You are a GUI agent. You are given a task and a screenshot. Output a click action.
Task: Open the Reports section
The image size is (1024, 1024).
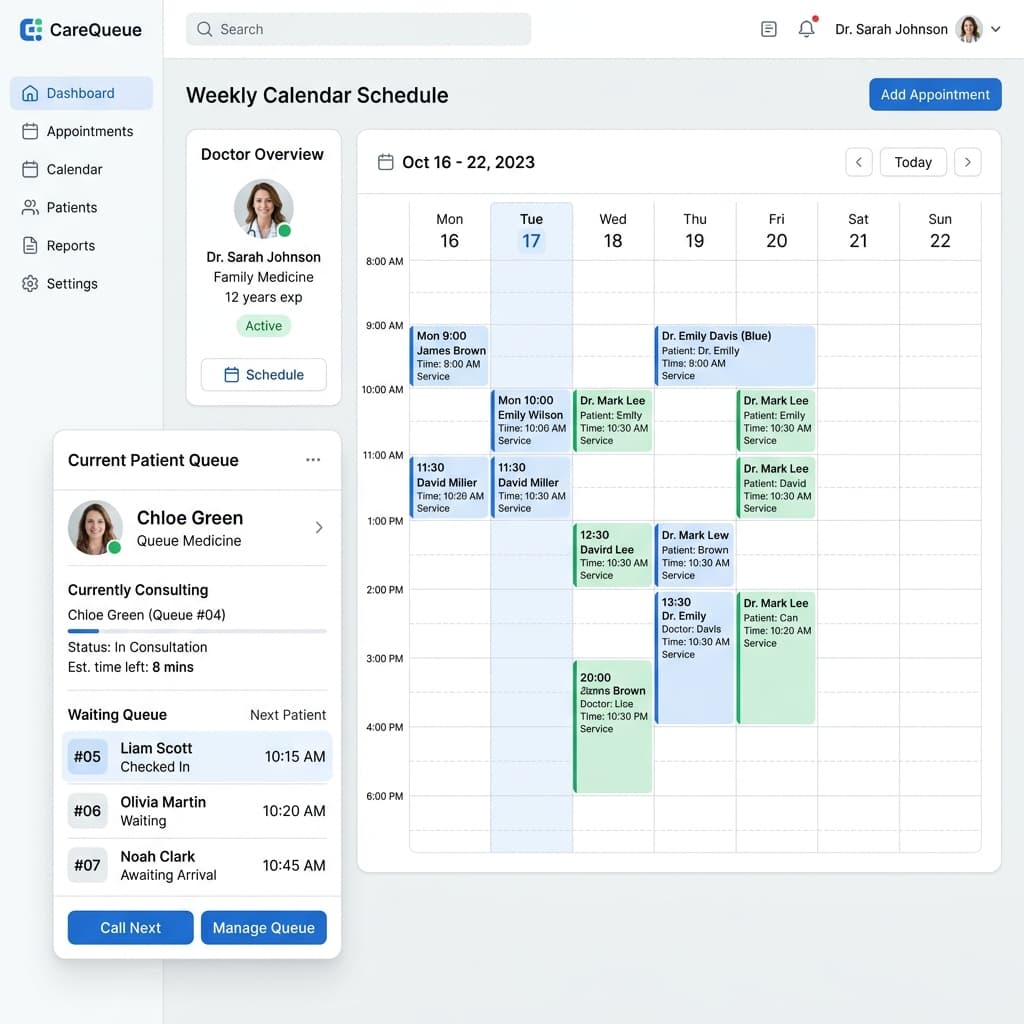[81, 246]
